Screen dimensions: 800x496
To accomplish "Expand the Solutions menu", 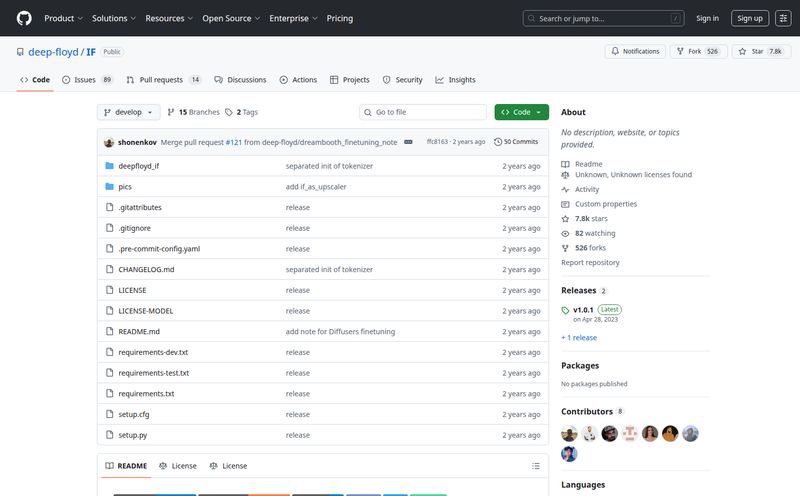I will pos(114,18).
